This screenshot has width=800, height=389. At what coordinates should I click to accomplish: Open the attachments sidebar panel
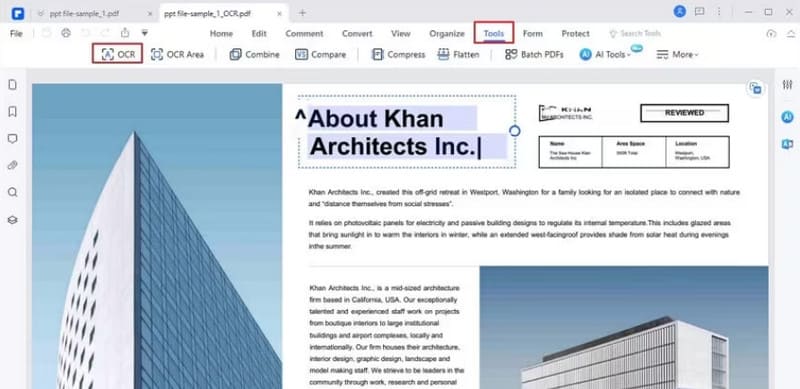click(13, 165)
